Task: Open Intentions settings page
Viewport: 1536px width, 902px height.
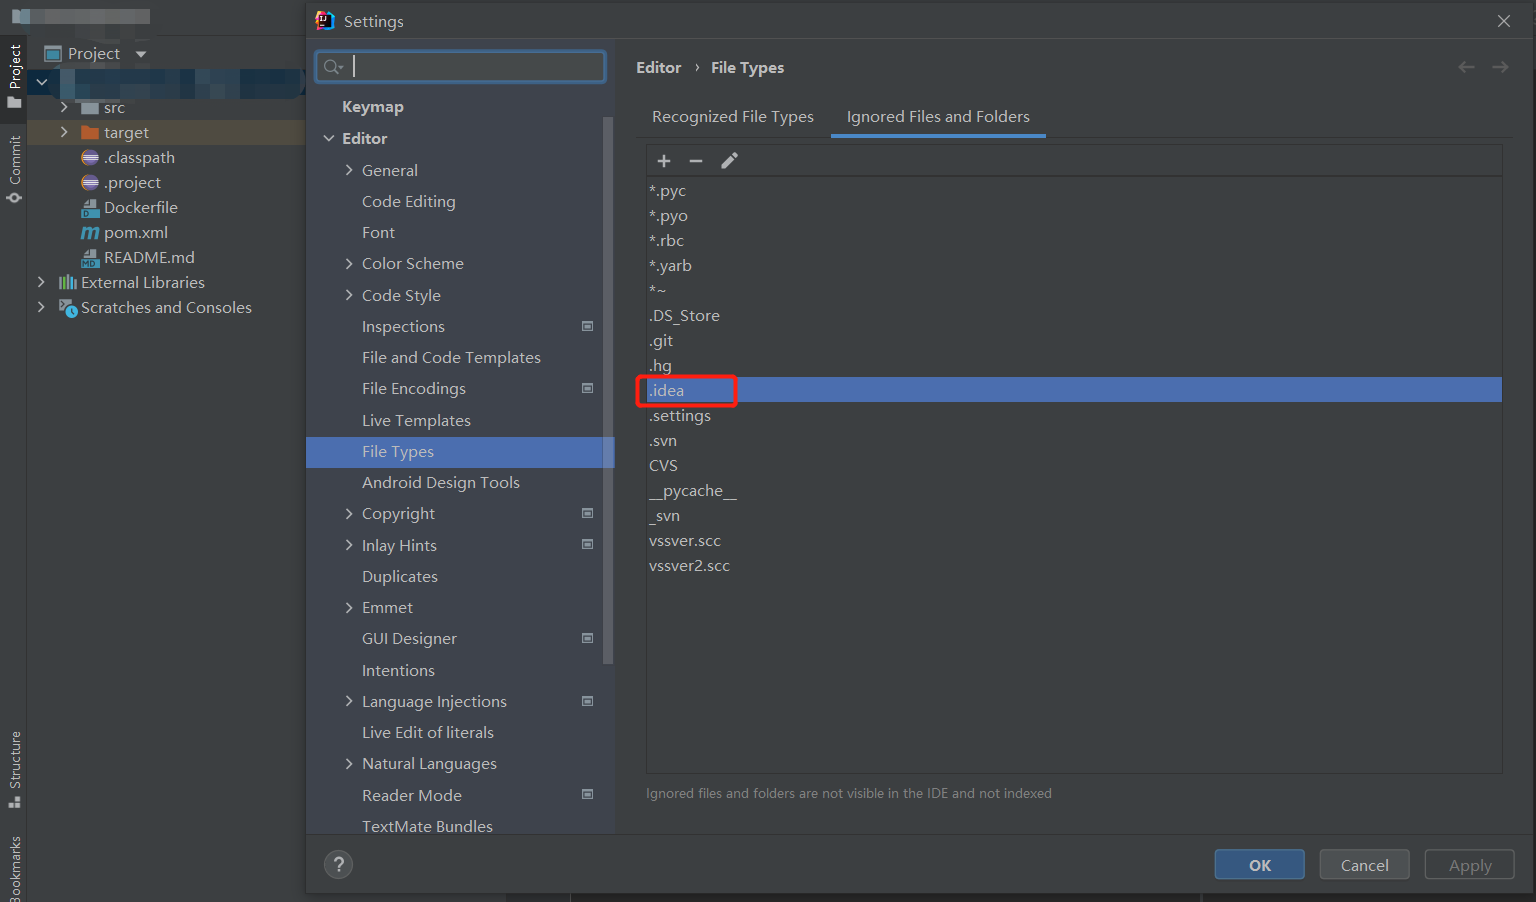Action: tap(398, 670)
